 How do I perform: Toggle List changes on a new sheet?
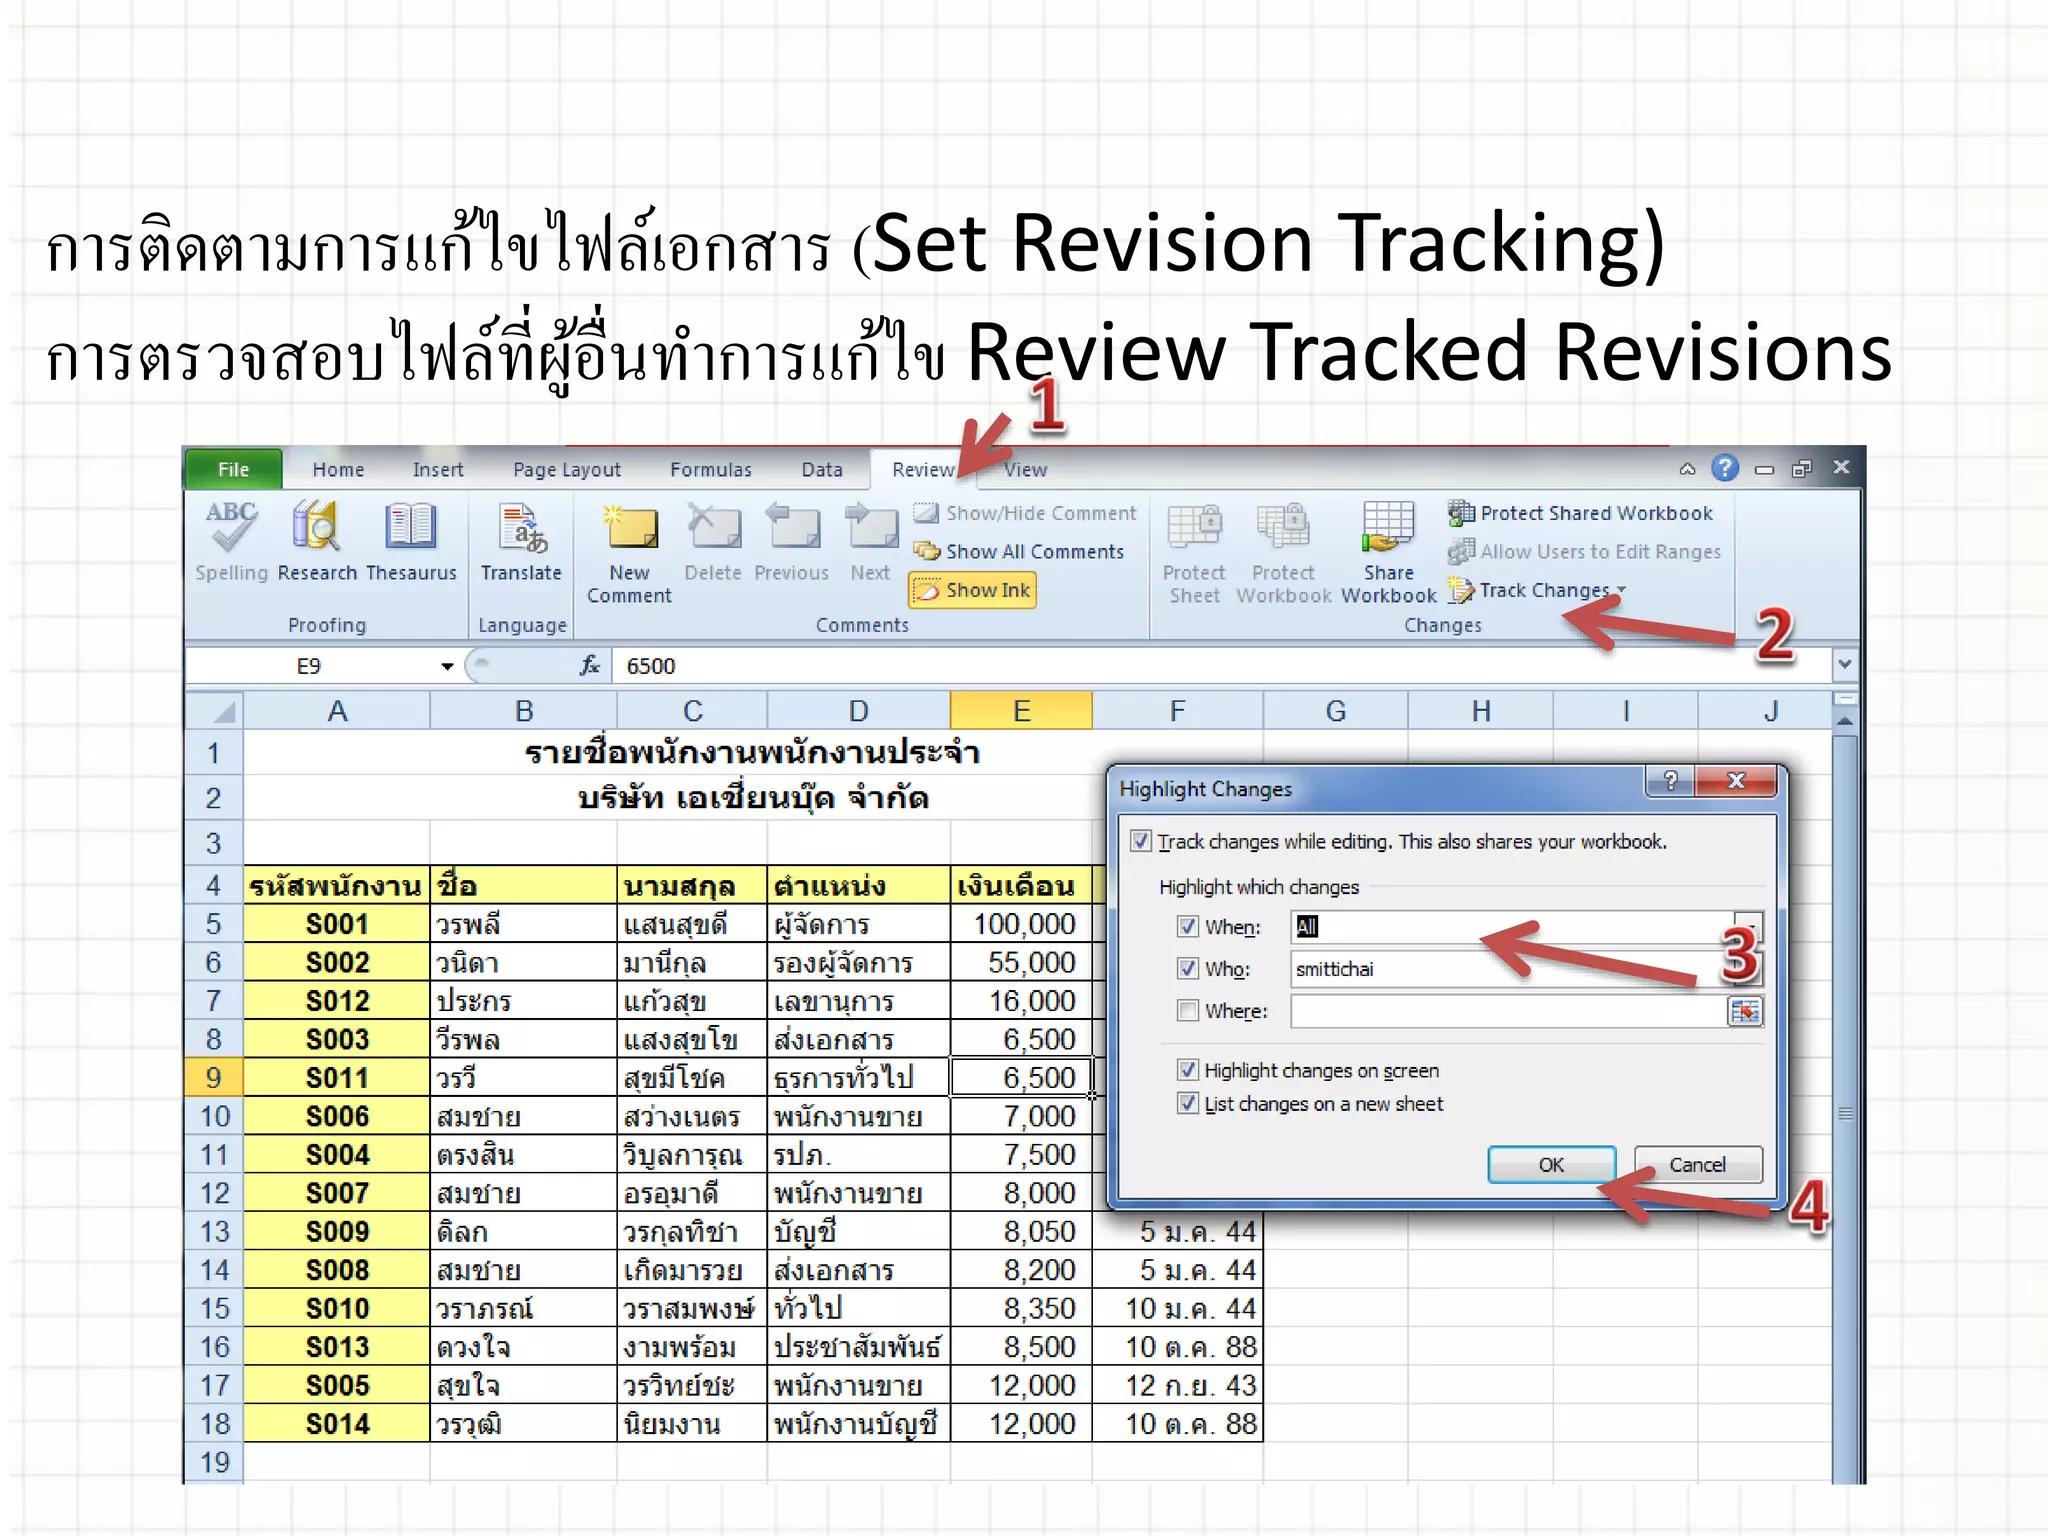tap(1187, 1103)
